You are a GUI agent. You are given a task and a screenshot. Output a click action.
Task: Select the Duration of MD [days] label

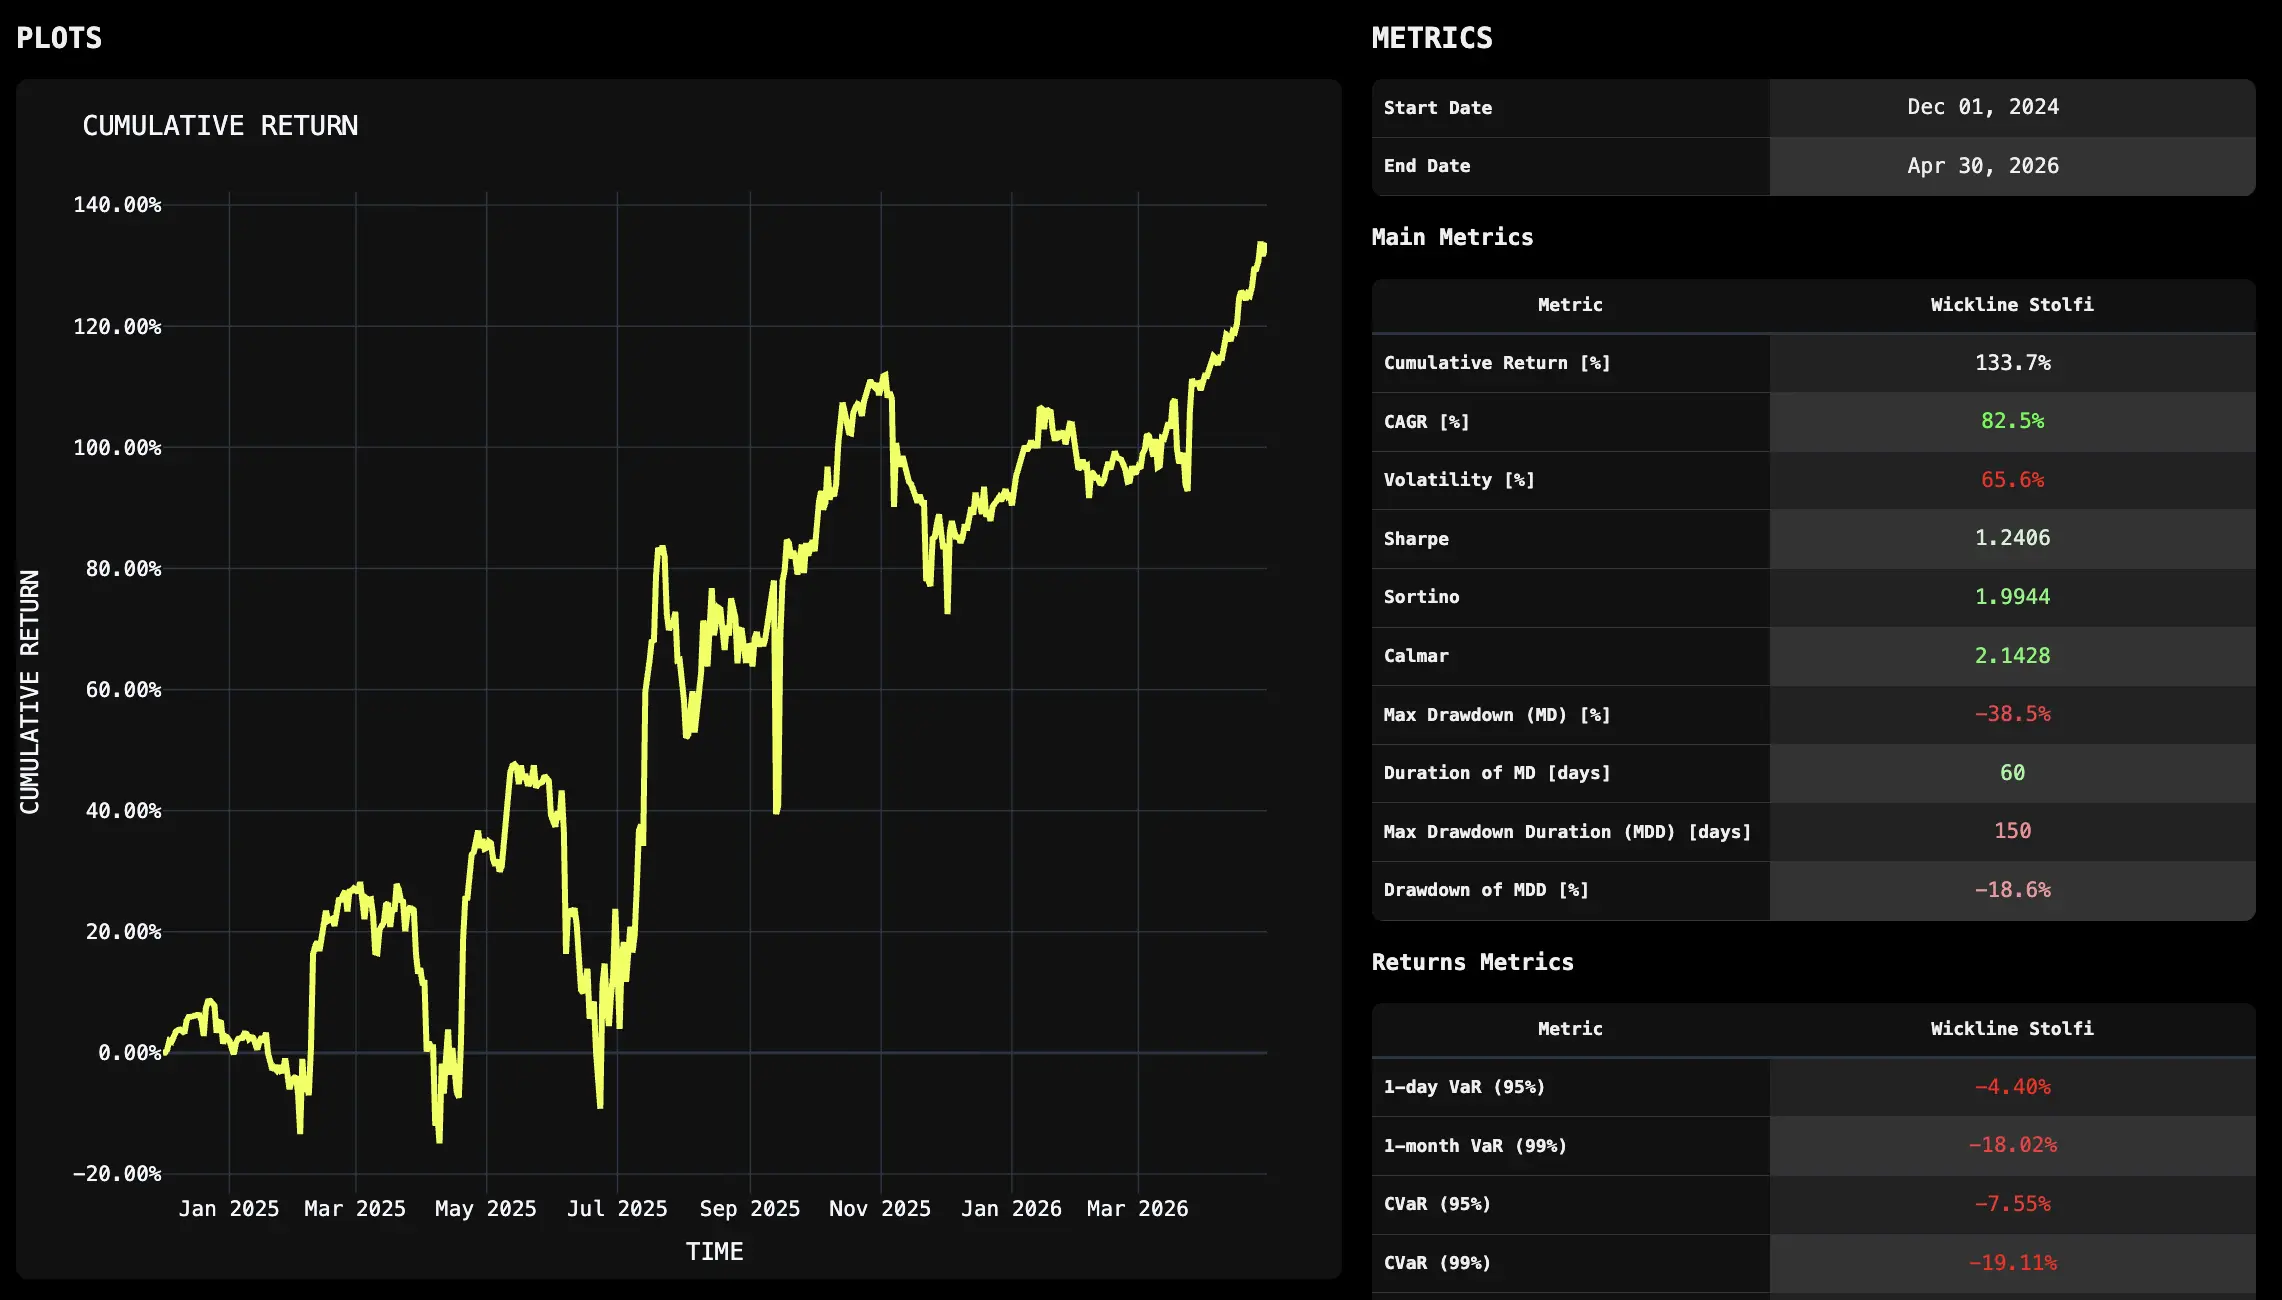pyautogui.click(x=1497, y=773)
